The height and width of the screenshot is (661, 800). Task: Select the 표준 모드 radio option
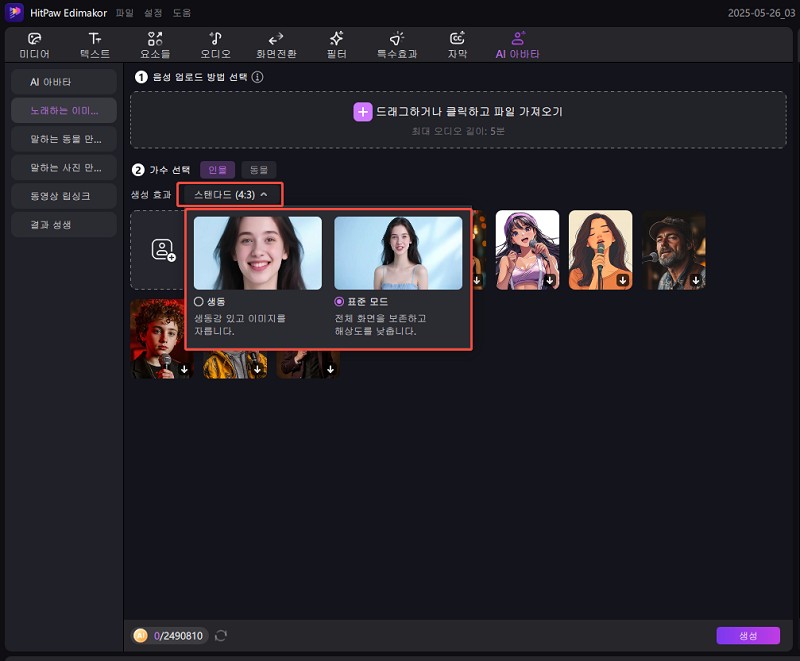339,301
